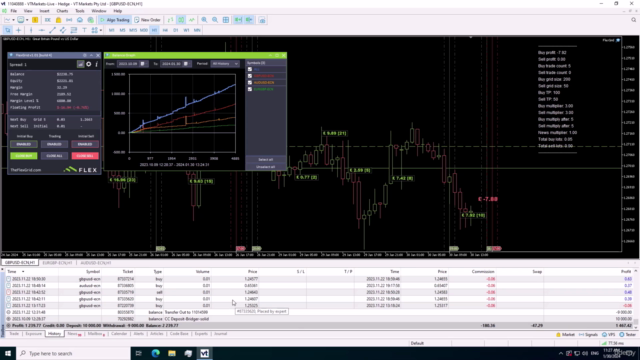Viewport: 640px width, 360px height.
Task: Select the crosshair tool
Action: [18, 30]
